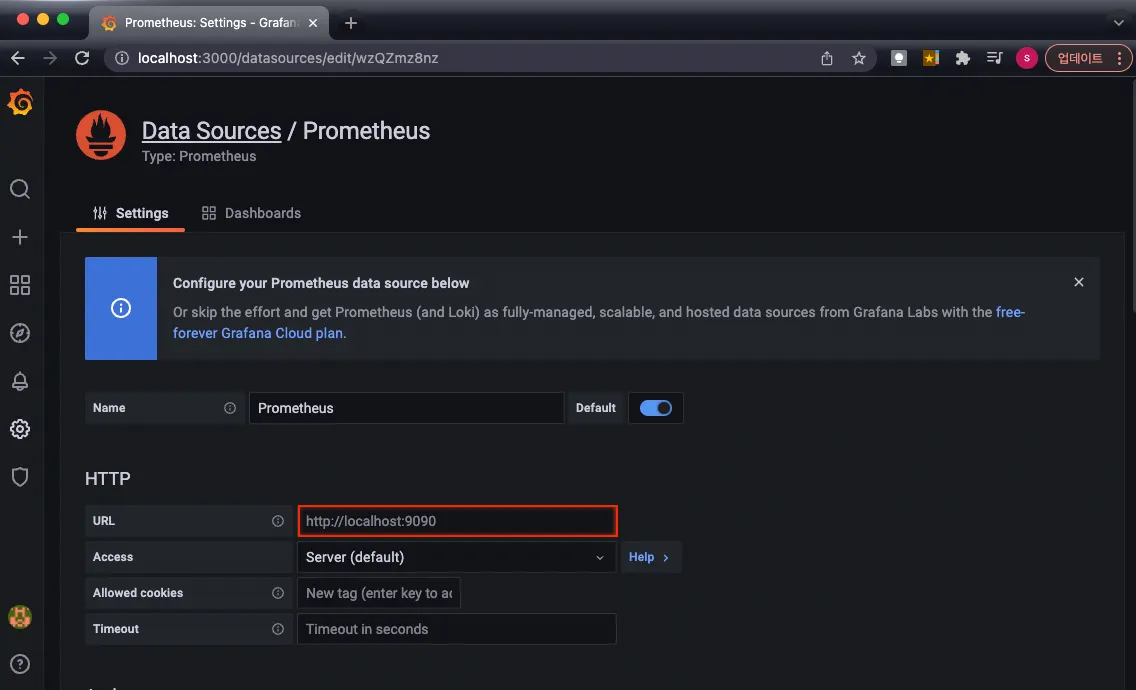This screenshot has width=1136, height=690.
Task: Open the Alerting bell icon
Action: click(20, 381)
